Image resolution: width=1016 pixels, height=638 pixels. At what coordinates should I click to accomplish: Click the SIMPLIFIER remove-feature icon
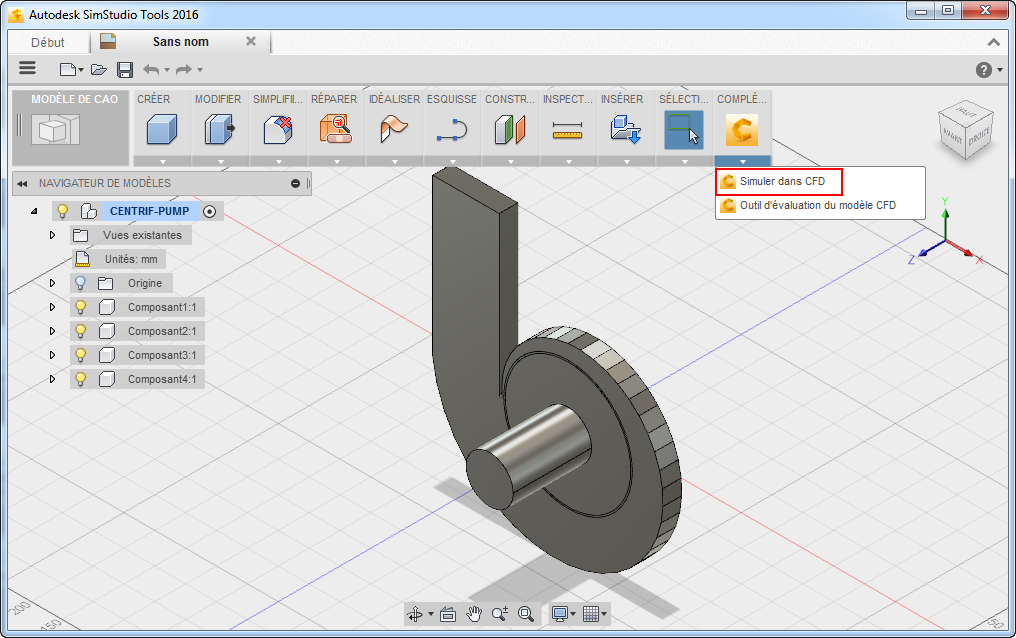click(278, 129)
